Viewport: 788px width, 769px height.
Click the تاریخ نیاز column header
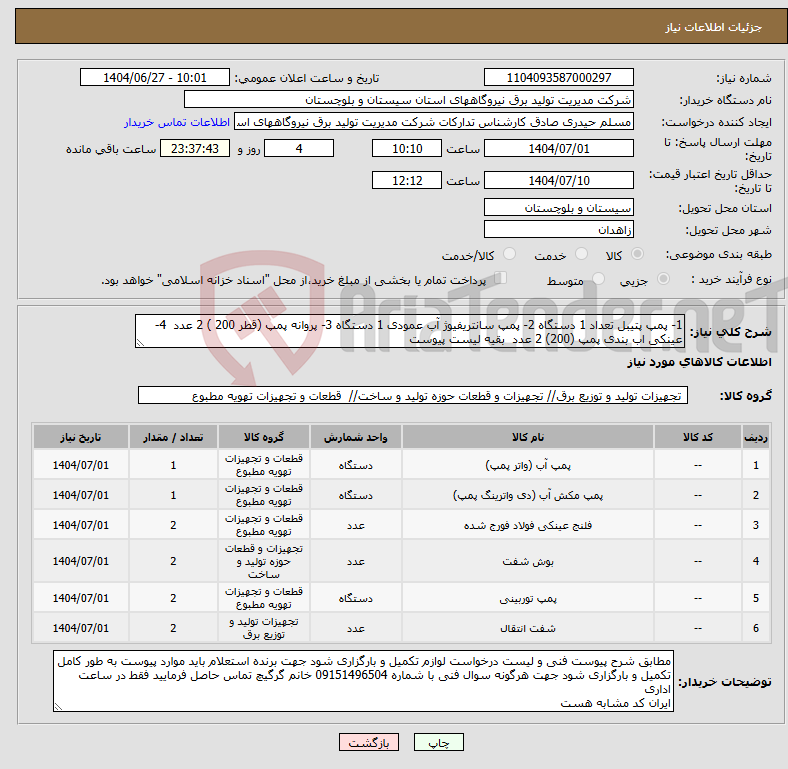point(80,437)
